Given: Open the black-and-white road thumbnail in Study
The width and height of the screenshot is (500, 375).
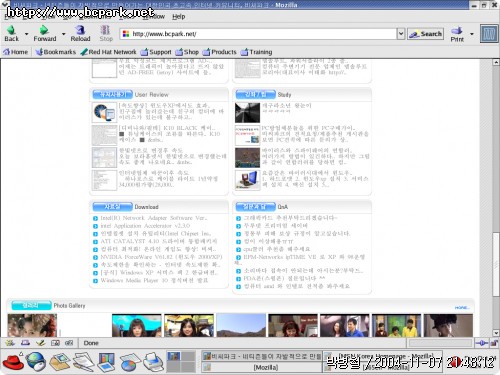Looking at the screenshot, I should 247,113.
